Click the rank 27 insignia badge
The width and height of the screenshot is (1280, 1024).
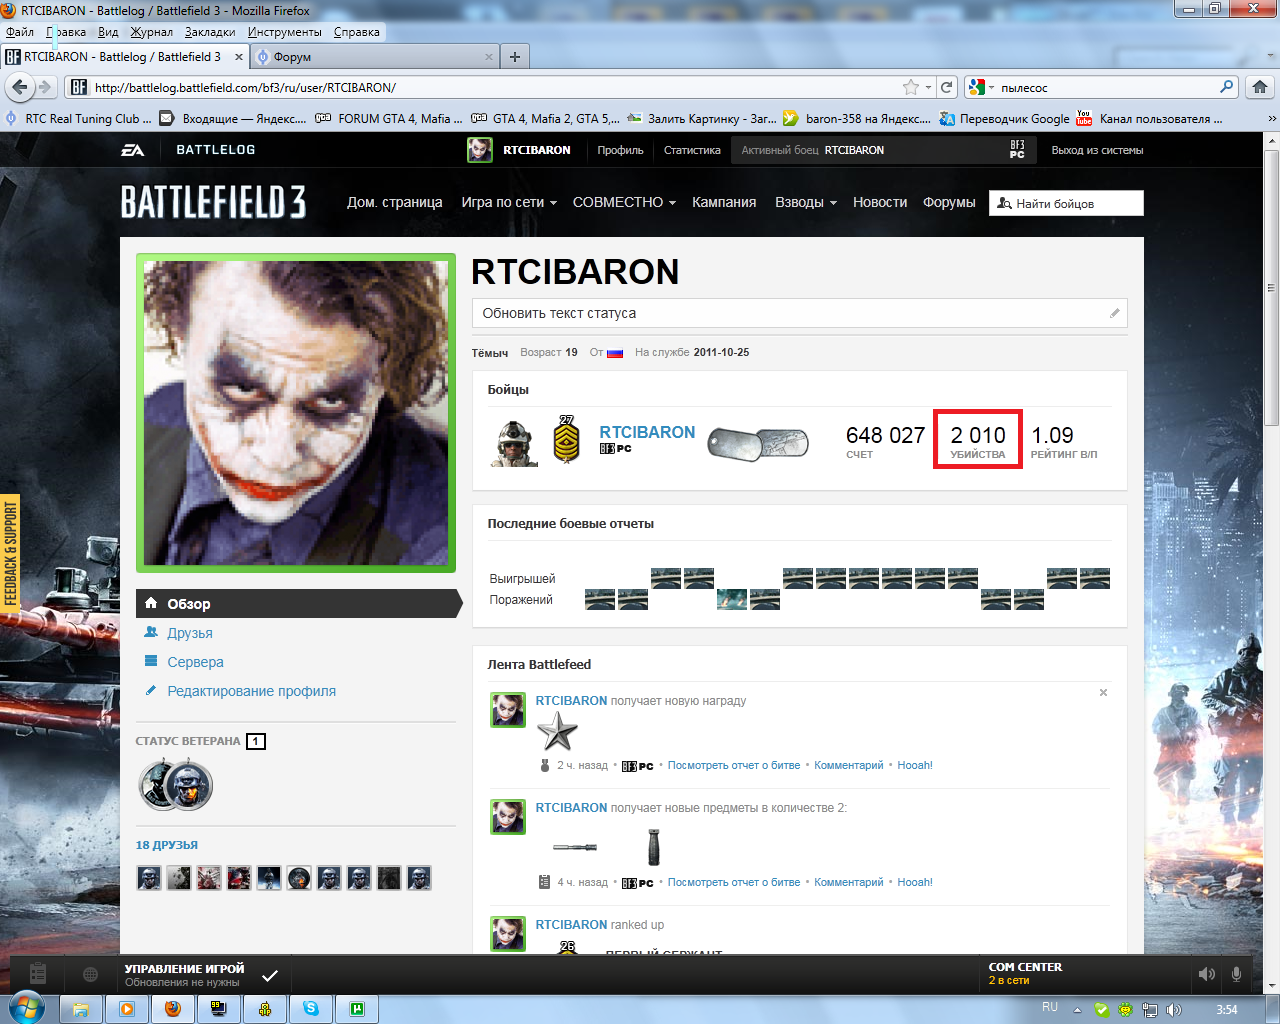click(x=567, y=440)
